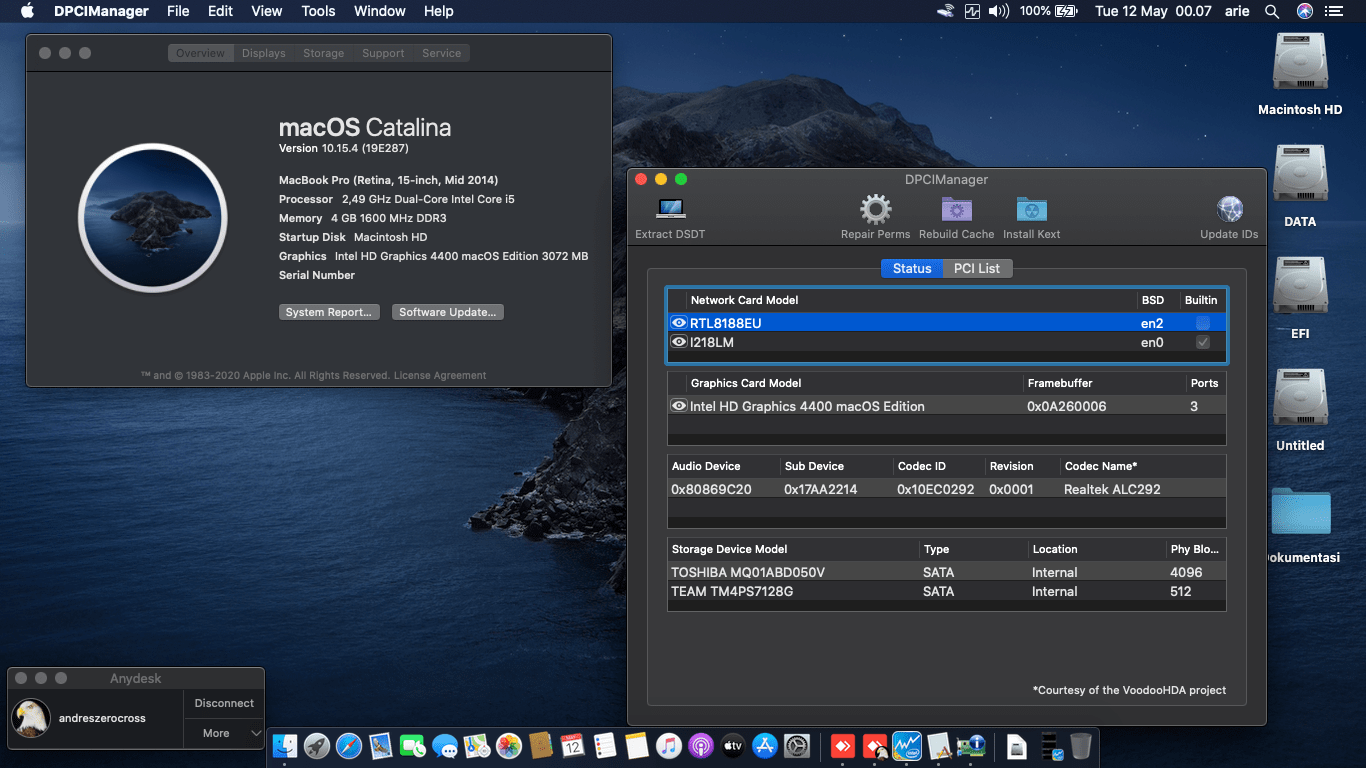Open FaceTime from the dock
The width and height of the screenshot is (1366, 768).
pos(412,745)
